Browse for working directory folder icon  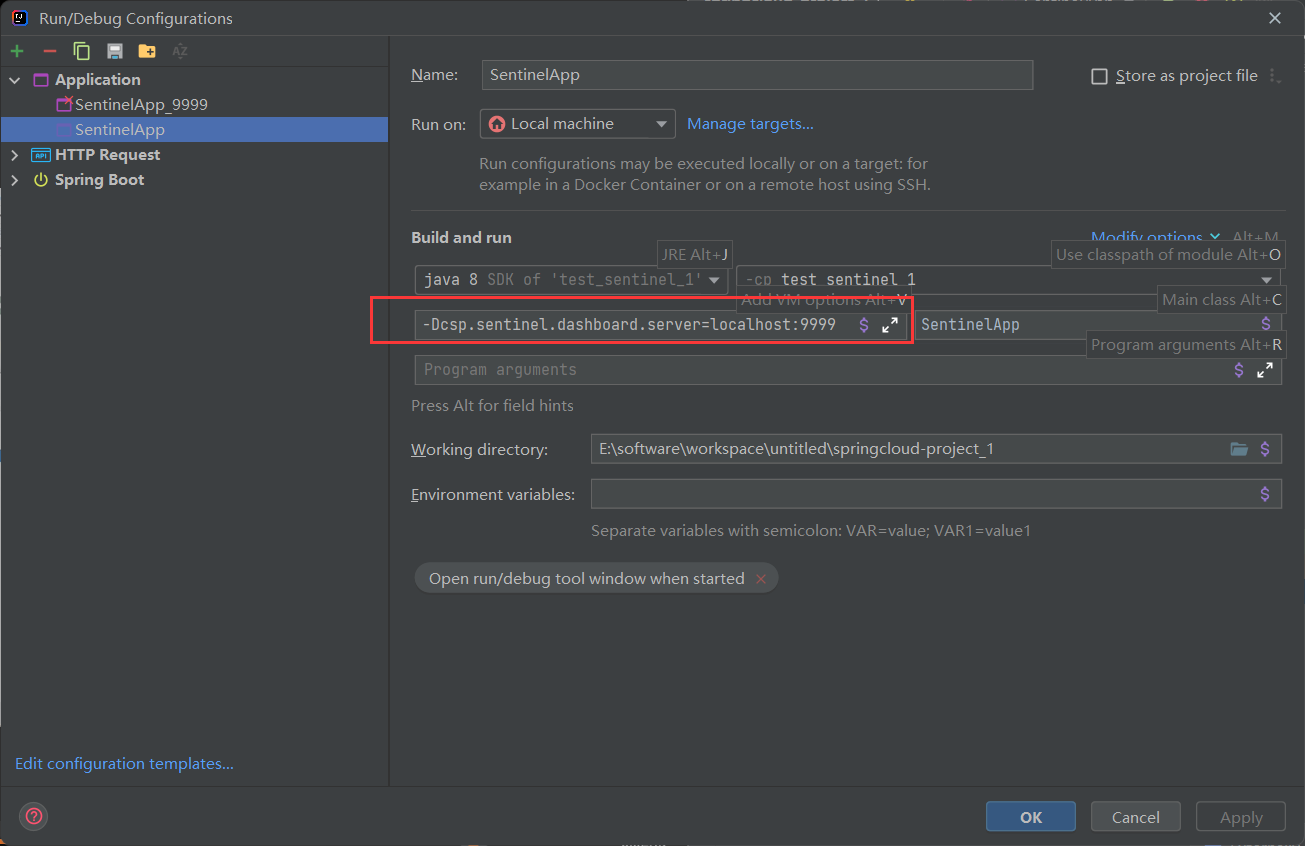point(1239,449)
